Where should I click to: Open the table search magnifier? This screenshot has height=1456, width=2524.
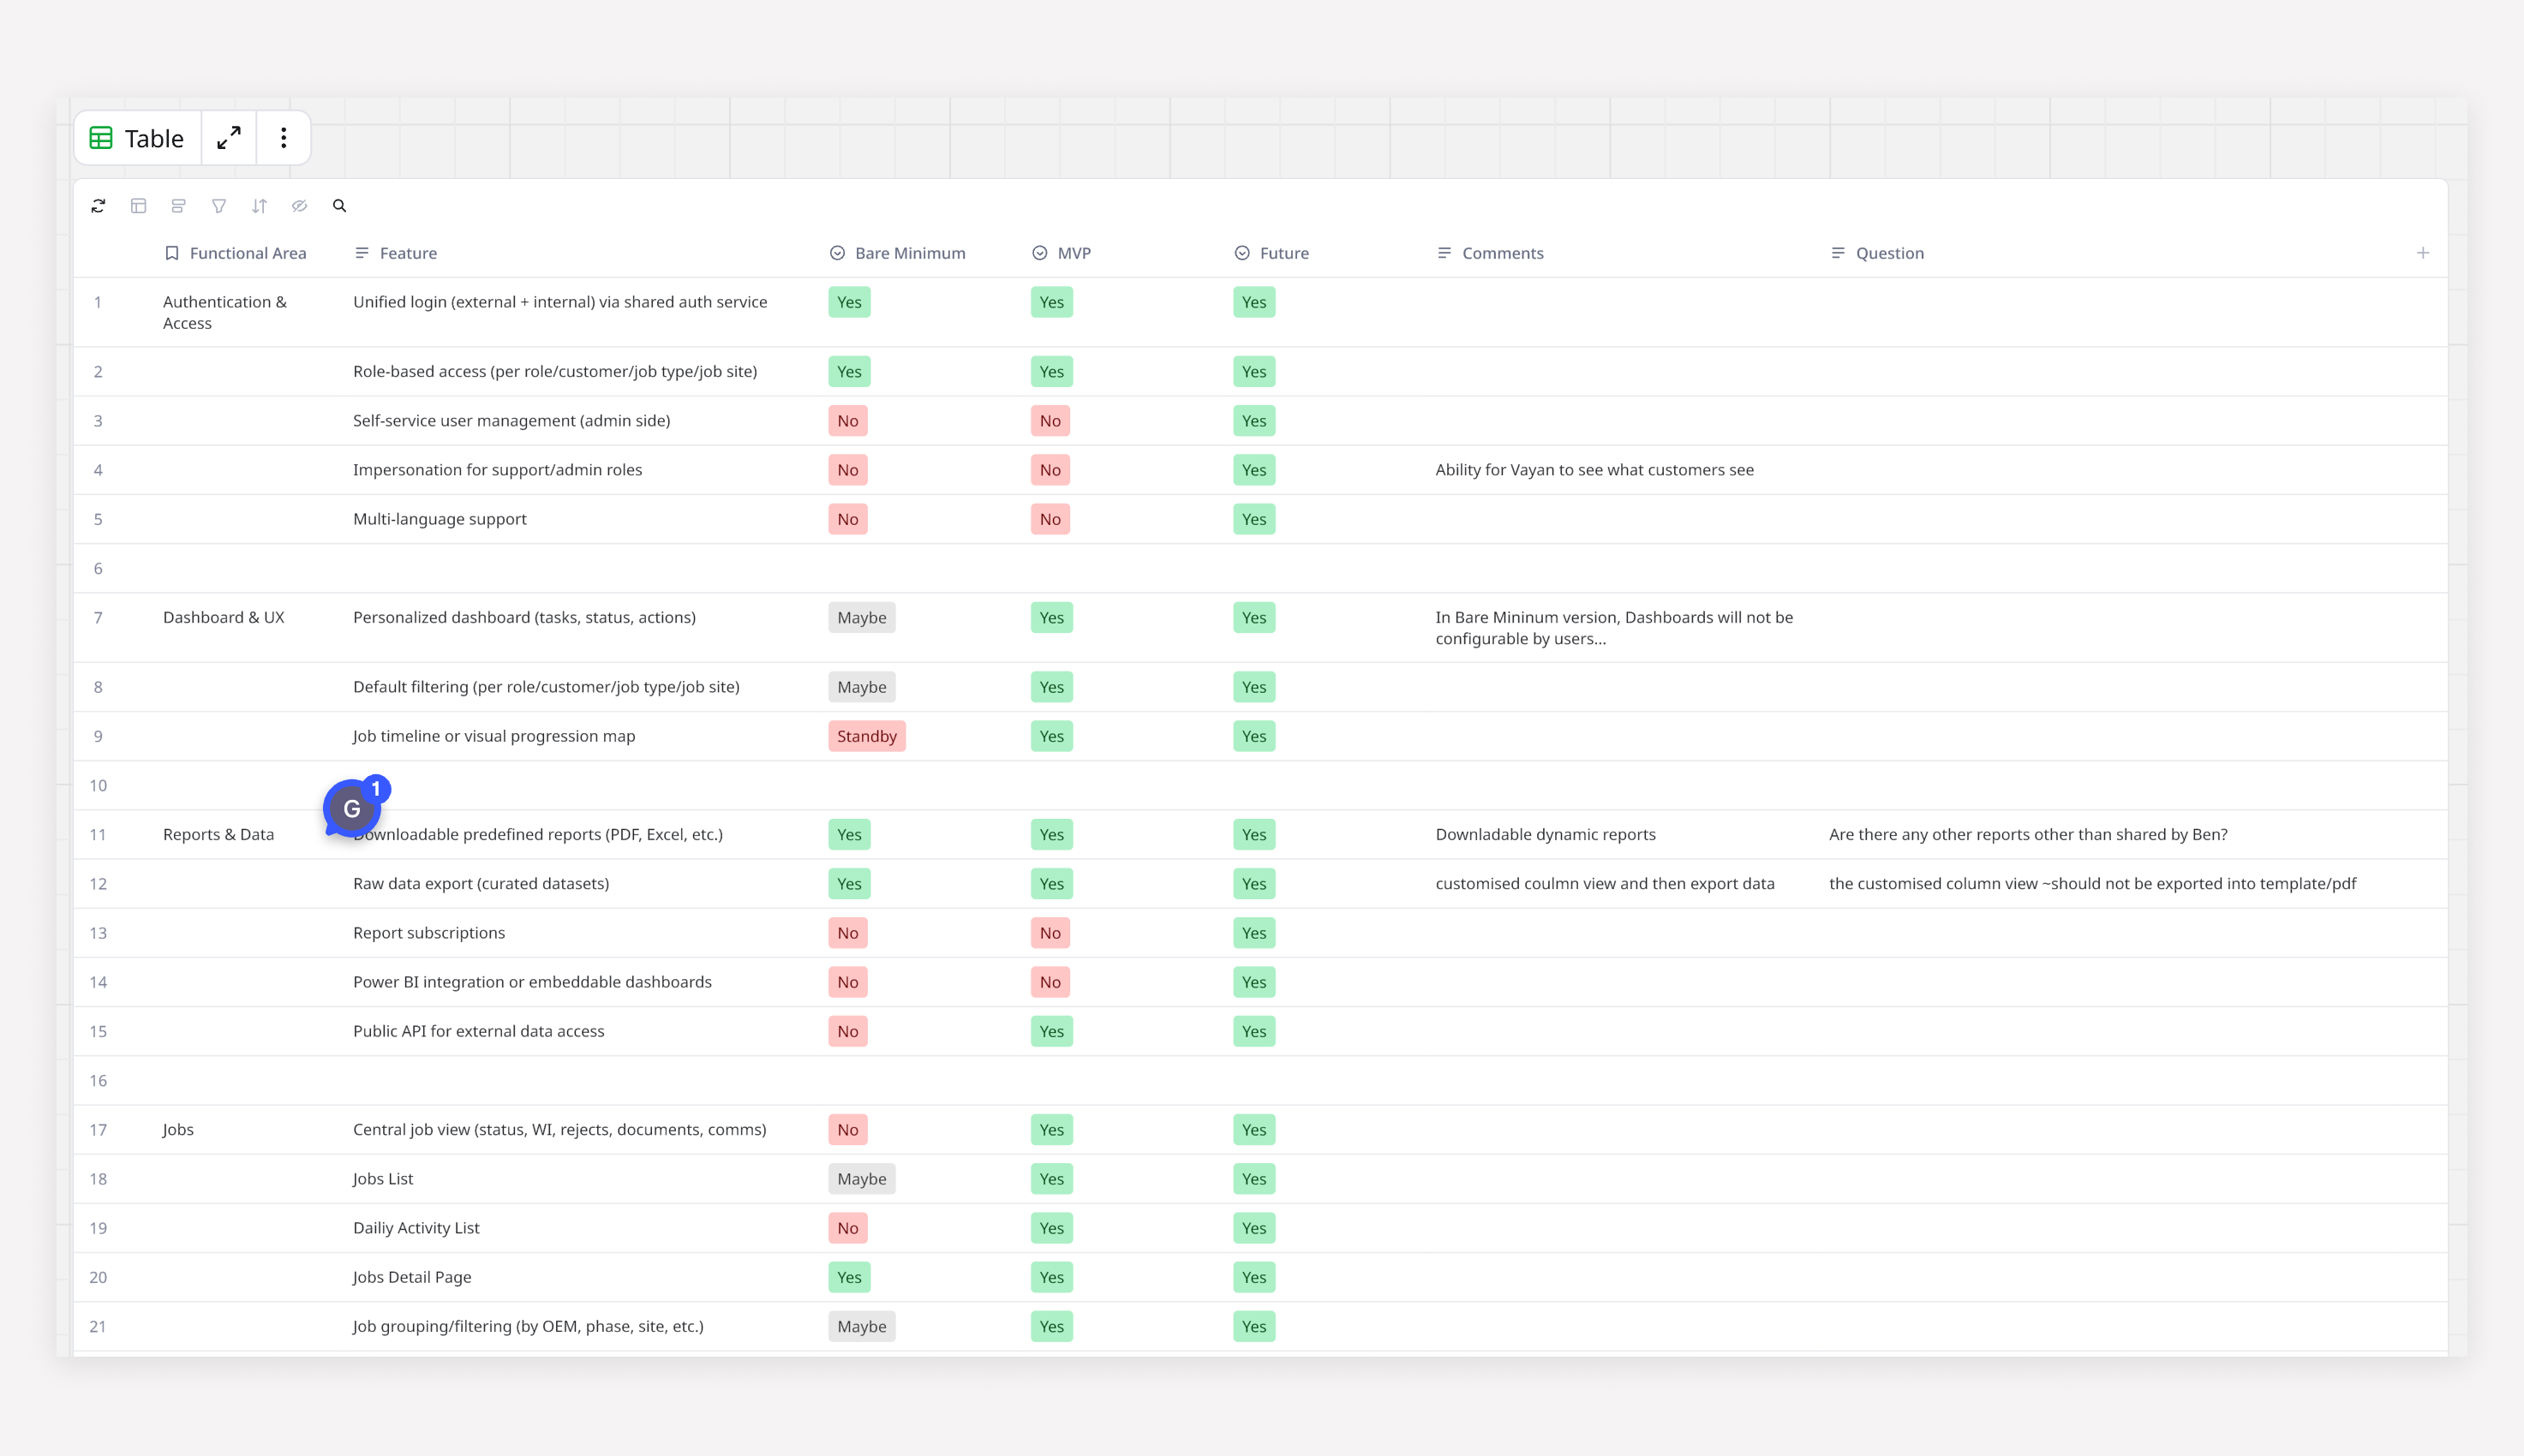coord(340,206)
